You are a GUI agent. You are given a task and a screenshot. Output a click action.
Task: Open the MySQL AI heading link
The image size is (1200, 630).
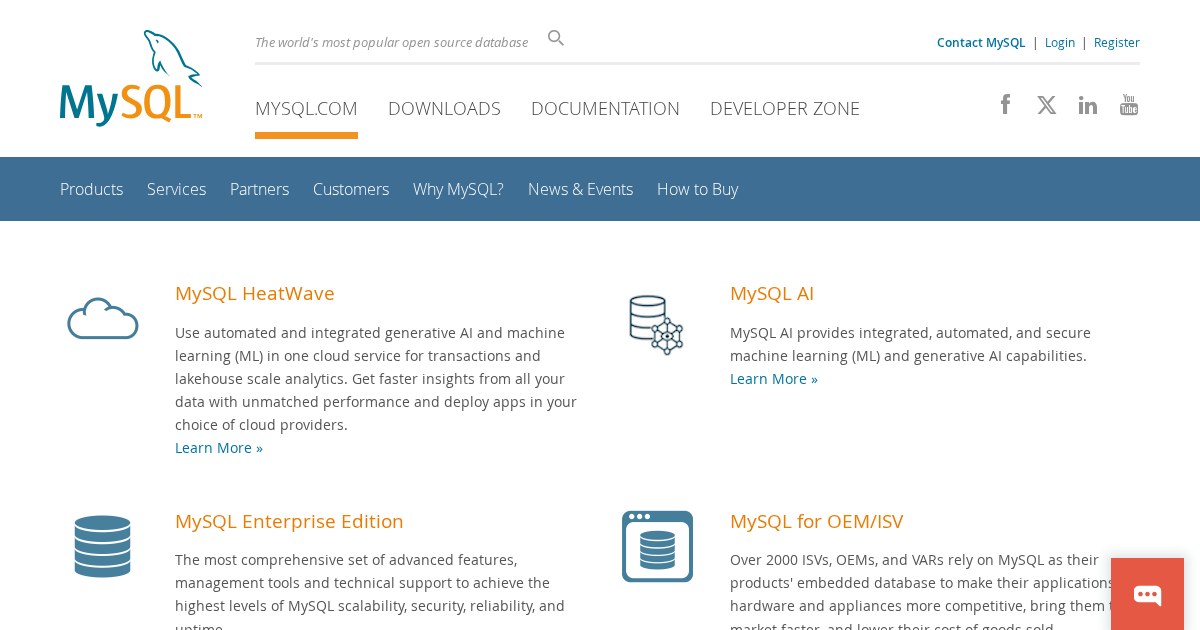pos(772,293)
